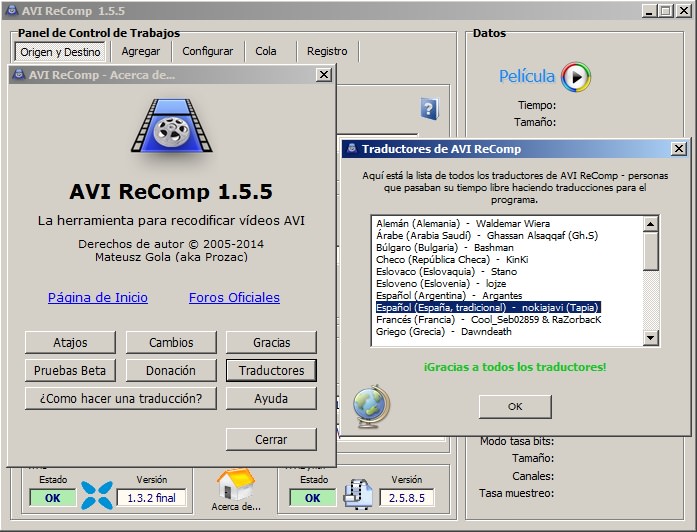
Task: Click the green OK status beside film strip icon
Action: pyautogui.click(x=312, y=498)
